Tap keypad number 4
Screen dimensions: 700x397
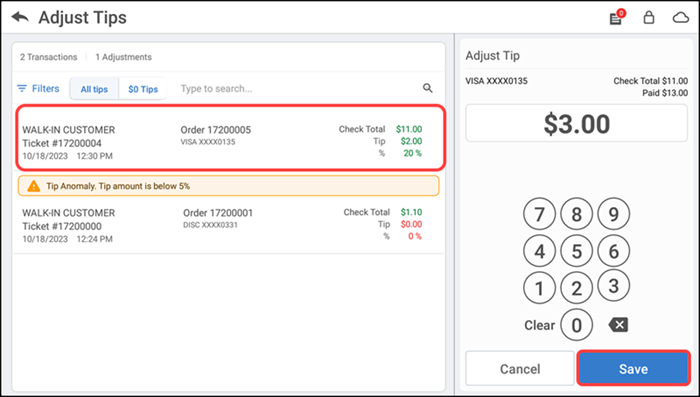point(539,251)
